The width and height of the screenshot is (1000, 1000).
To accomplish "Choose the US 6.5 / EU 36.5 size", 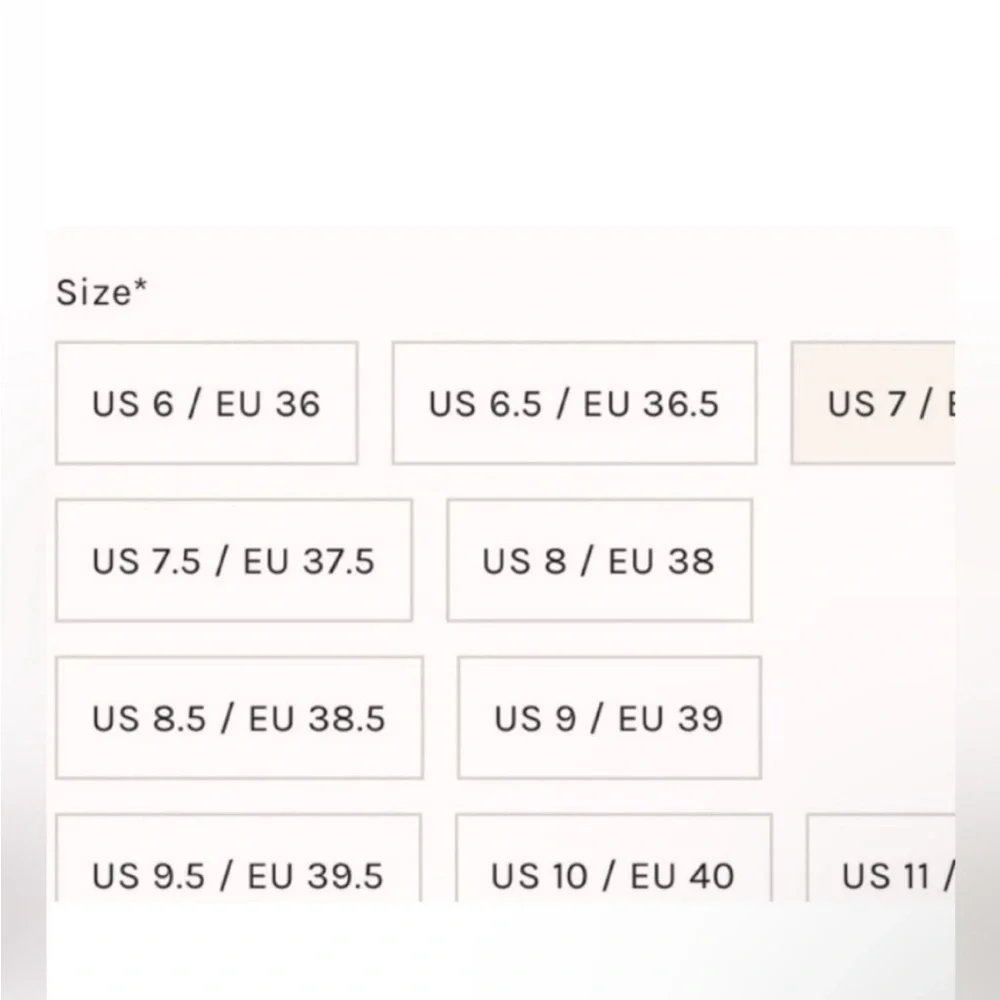I will [575, 403].
